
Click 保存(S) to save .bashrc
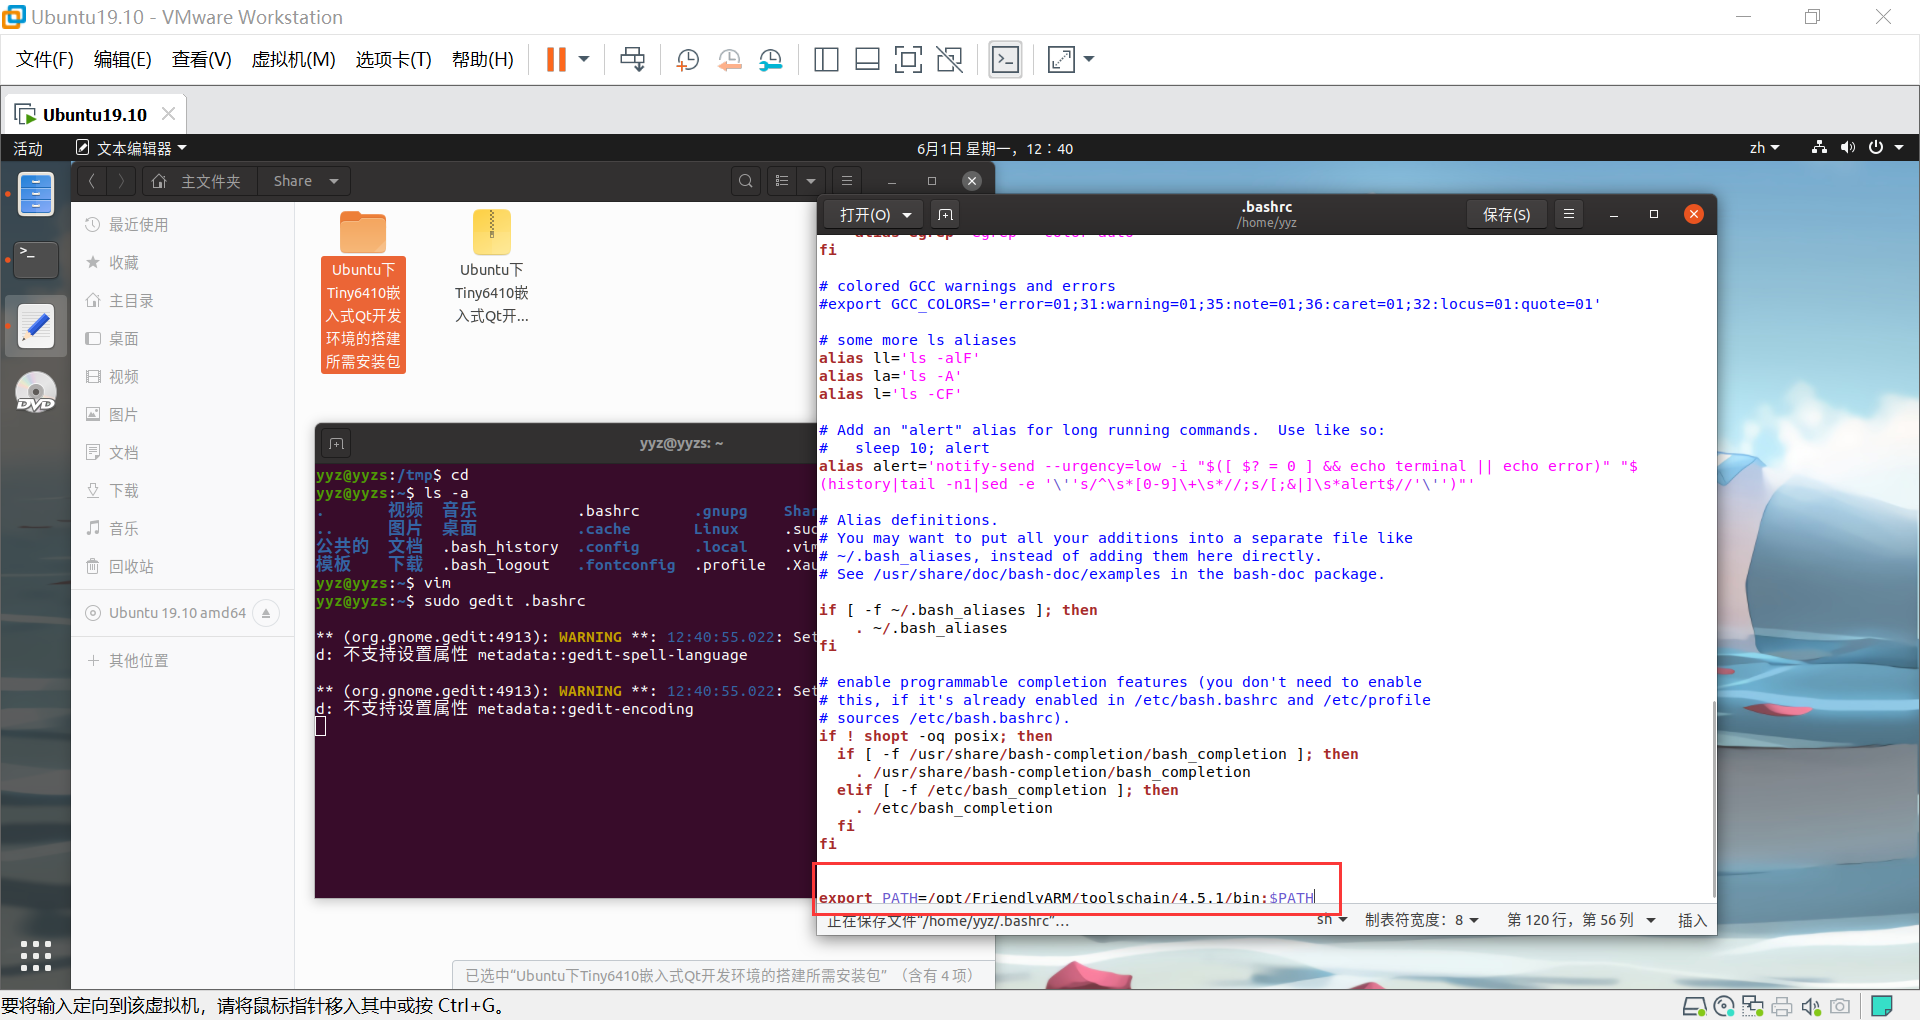pyautogui.click(x=1506, y=213)
